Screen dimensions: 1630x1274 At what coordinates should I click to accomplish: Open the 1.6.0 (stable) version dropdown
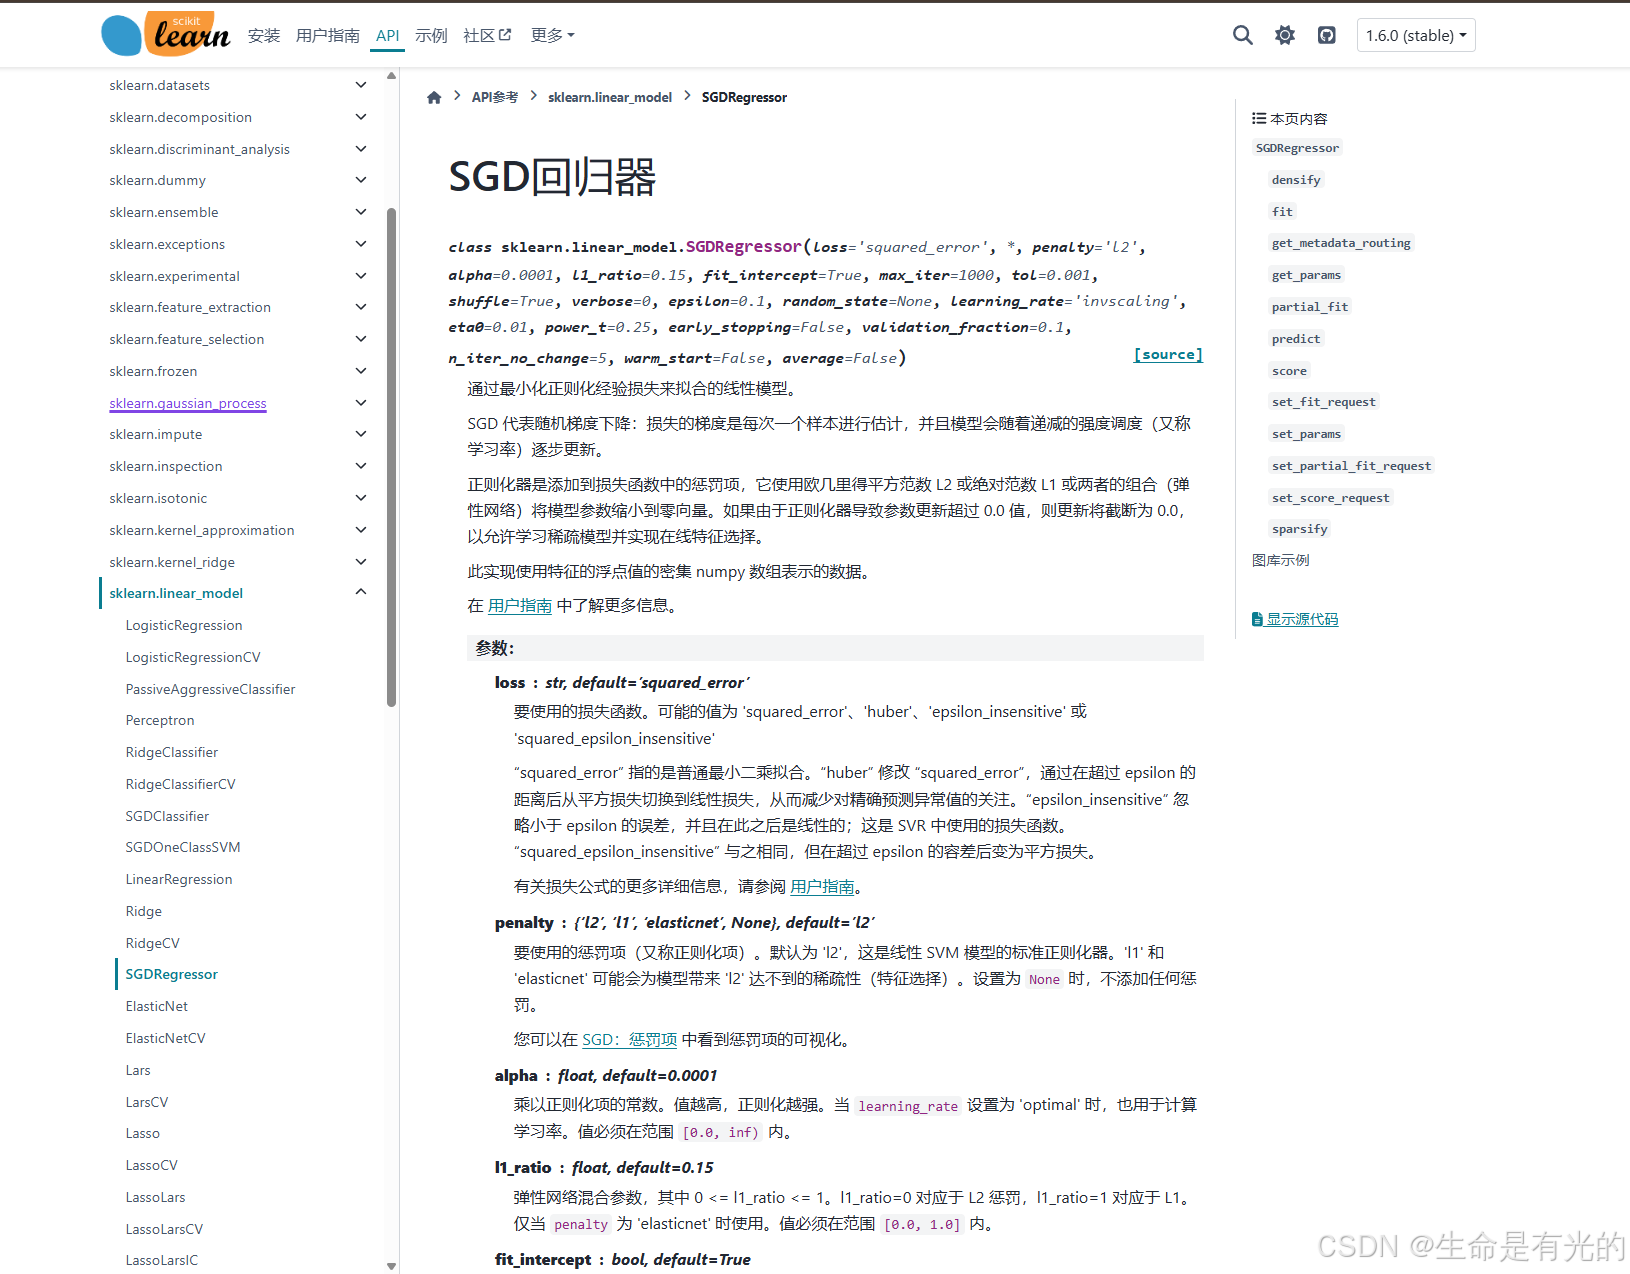click(x=1416, y=35)
